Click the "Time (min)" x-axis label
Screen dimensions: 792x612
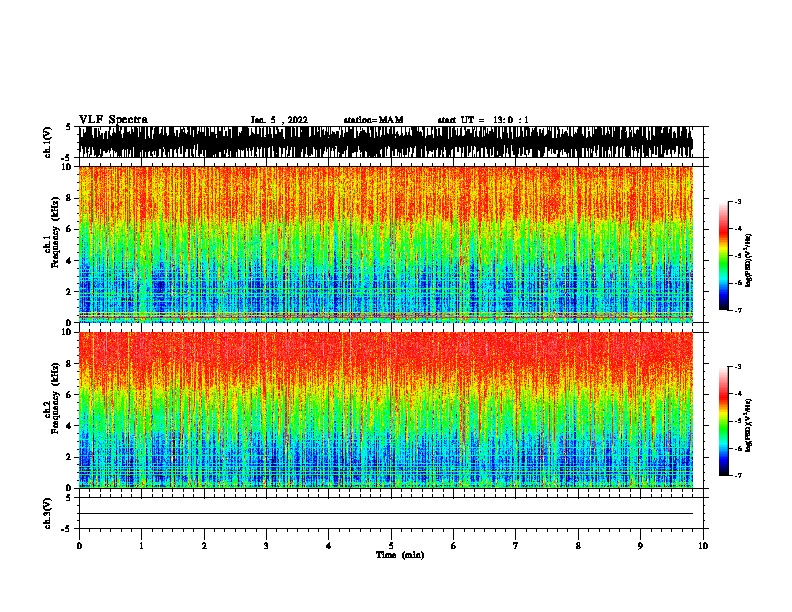(x=400, y=555)
